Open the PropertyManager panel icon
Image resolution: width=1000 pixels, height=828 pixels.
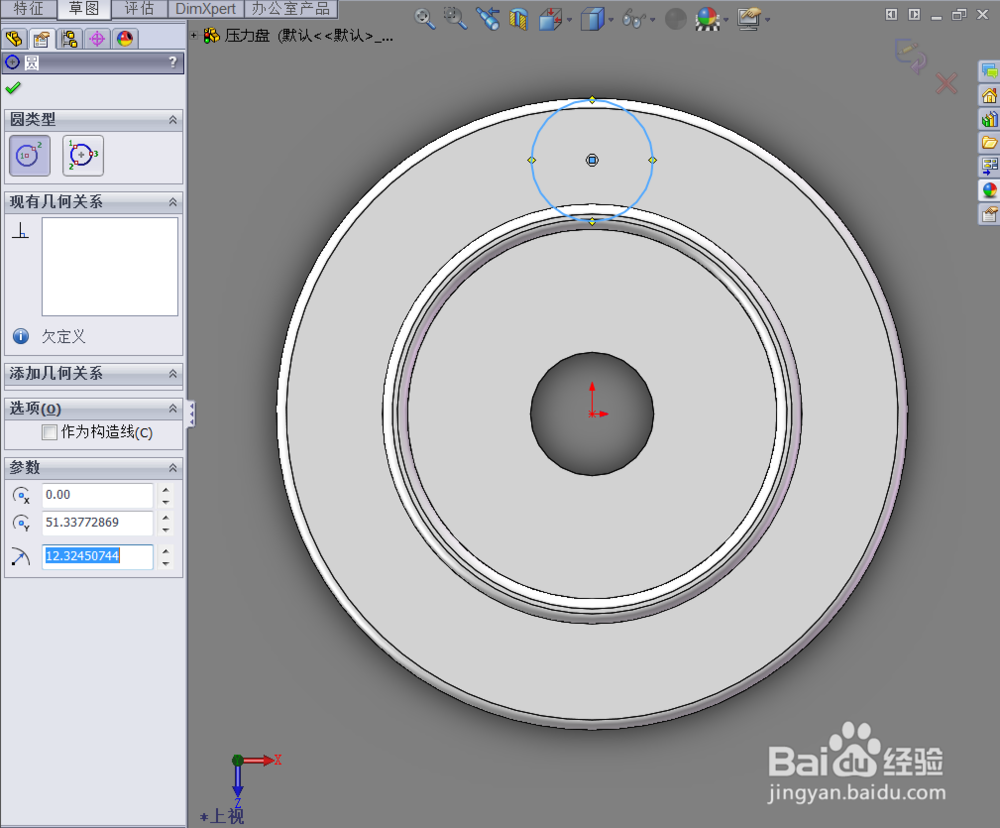(41, 40)
